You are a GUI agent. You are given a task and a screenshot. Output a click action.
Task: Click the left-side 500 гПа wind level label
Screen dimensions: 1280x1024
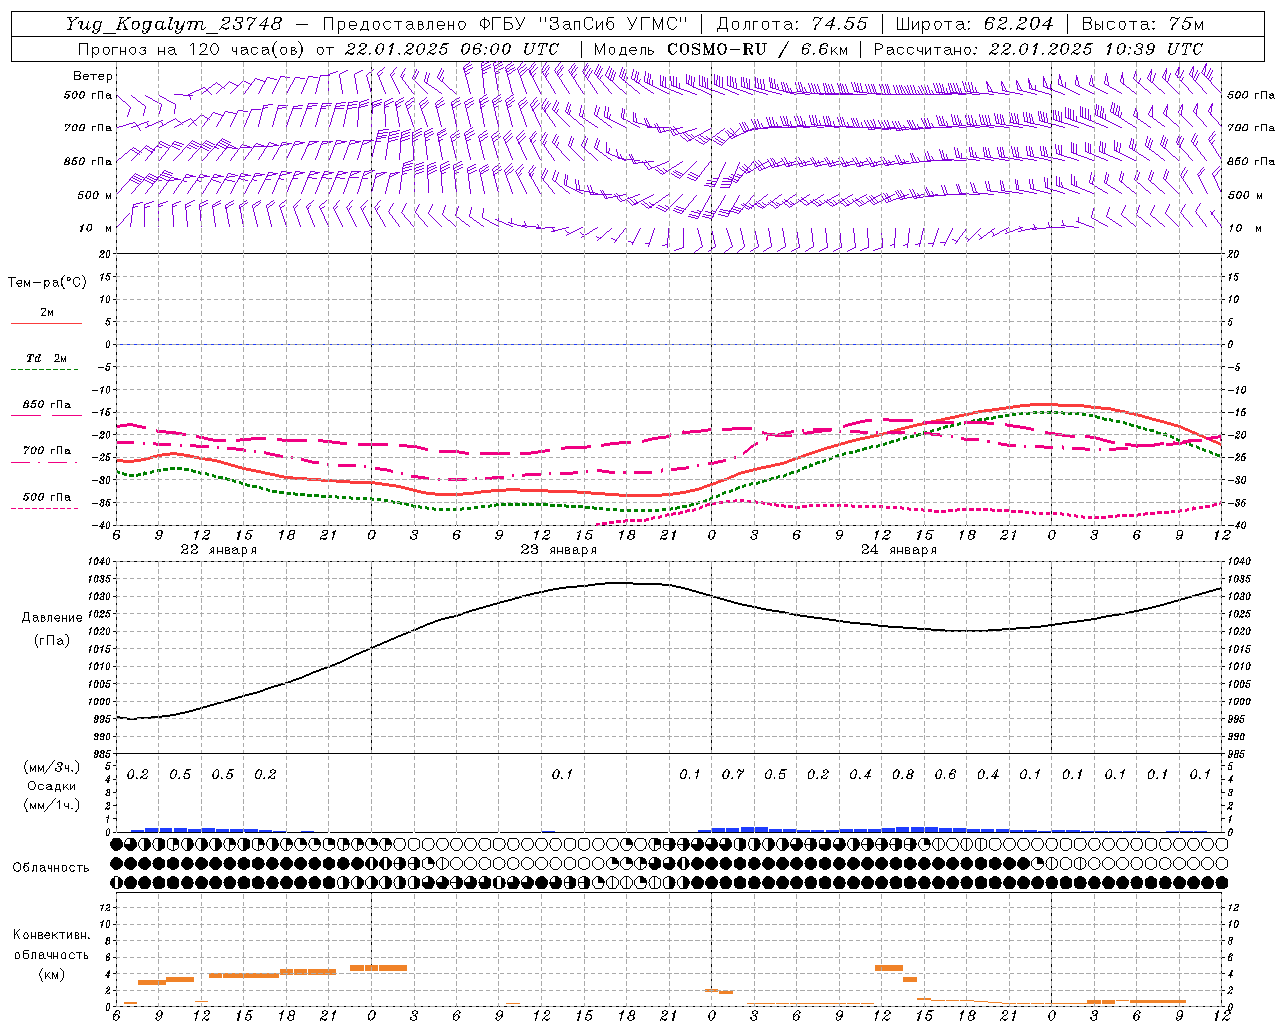click(x=88, y=95)
